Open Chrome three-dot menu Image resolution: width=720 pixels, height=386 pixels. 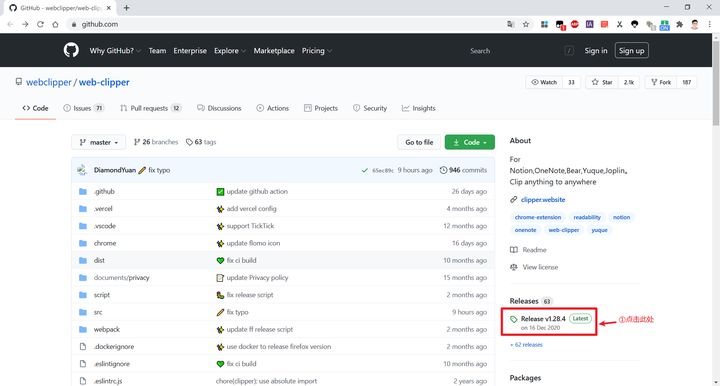pyautogui.click(x=709, y=24)
